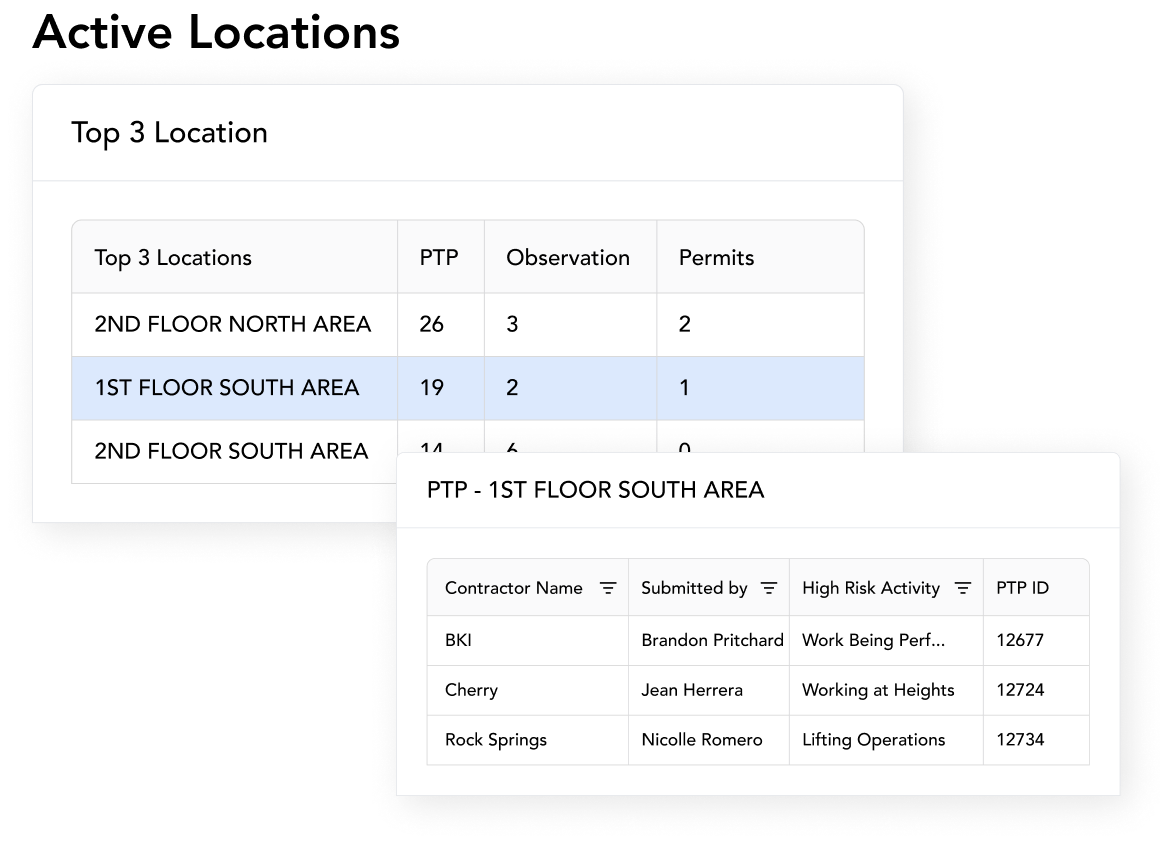1169x844 pixels.
Task: Open PTP ID 12724
Action: pos(1020,690)
